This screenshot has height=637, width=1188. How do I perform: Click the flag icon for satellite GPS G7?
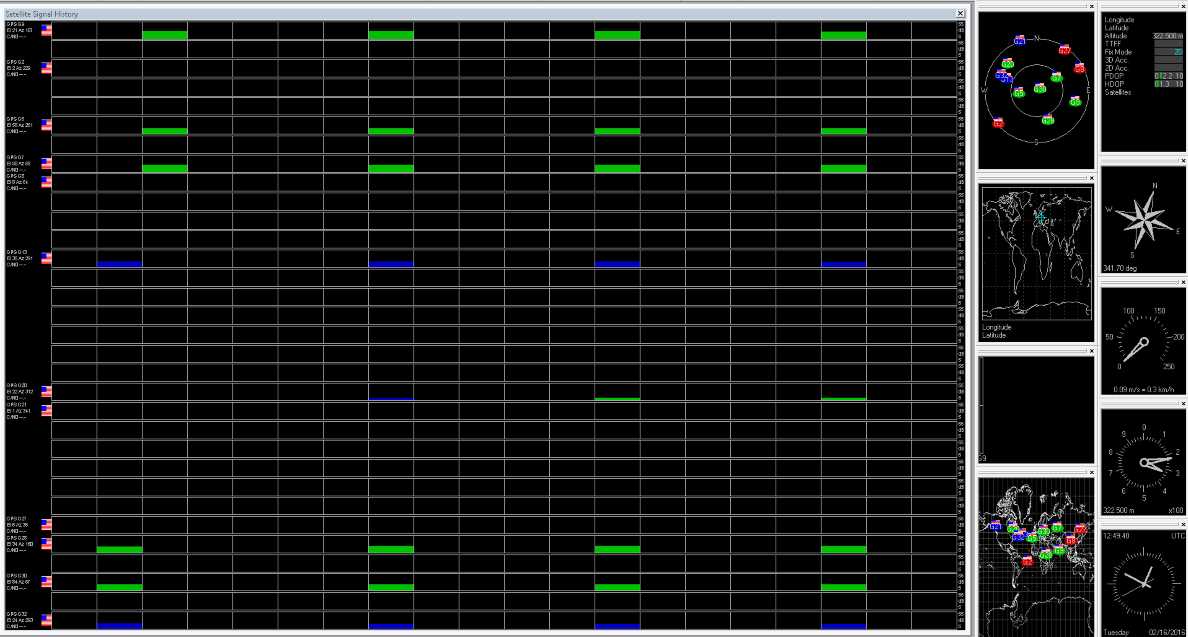(46, 163)
